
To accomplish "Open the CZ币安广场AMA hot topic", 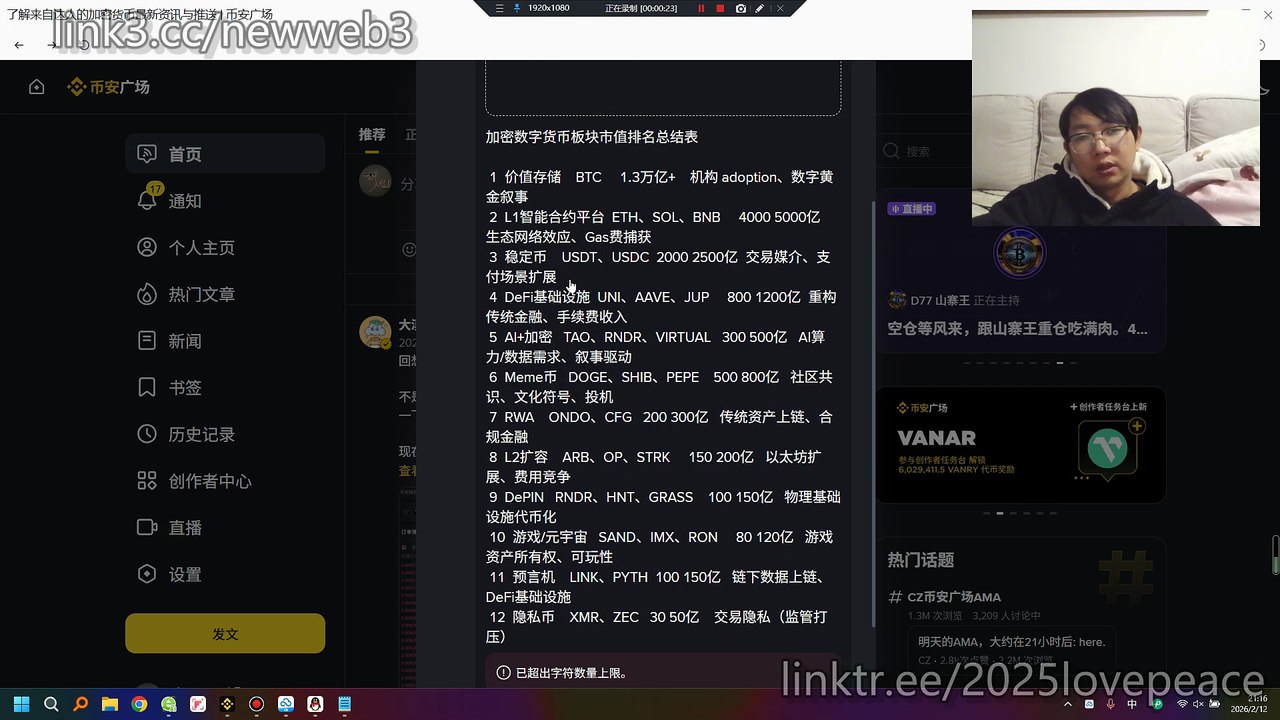I will [x=954, y=597].
